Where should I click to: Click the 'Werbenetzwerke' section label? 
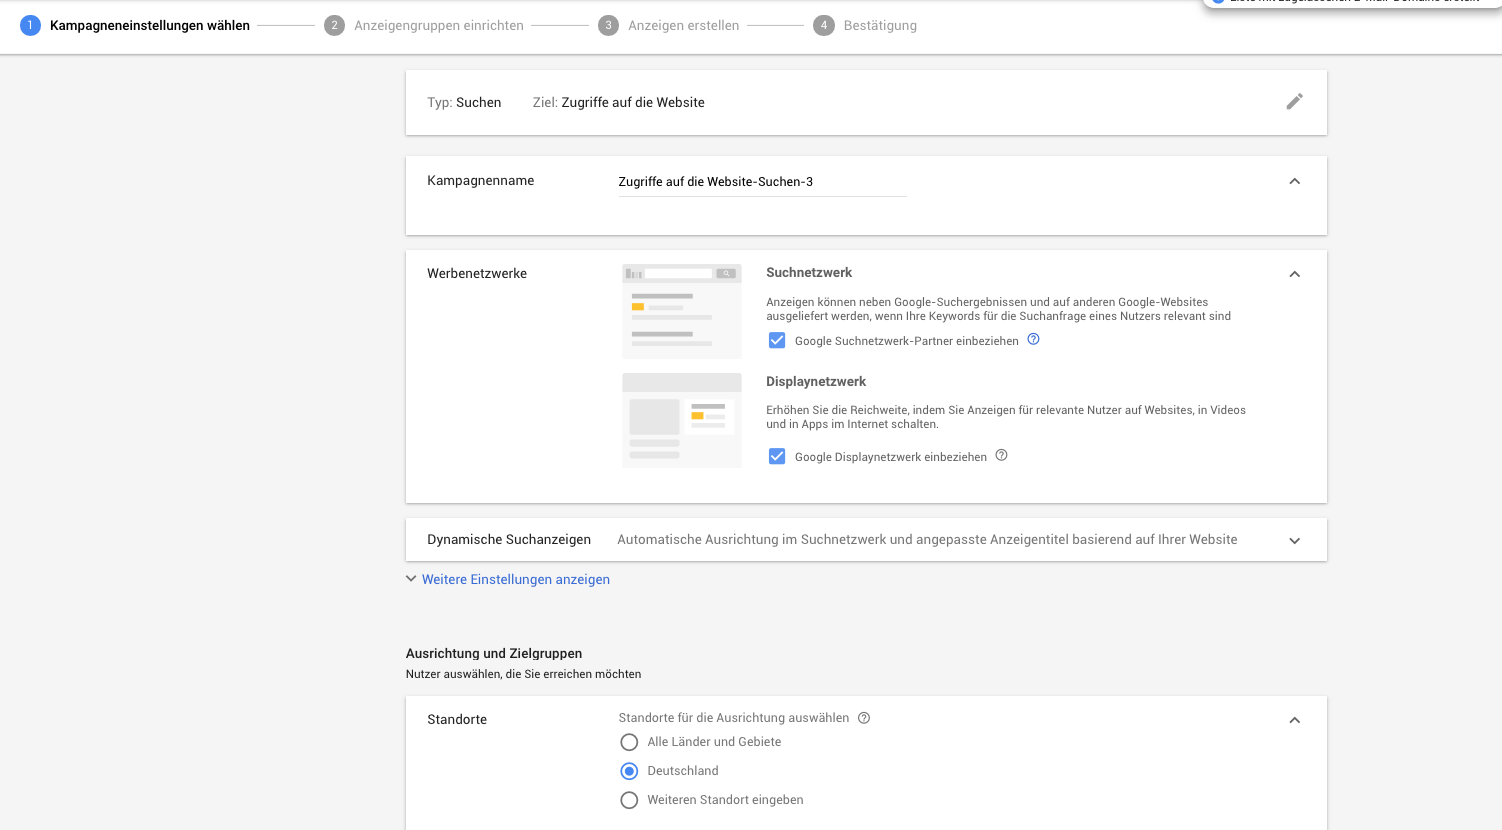coord(477,273)
